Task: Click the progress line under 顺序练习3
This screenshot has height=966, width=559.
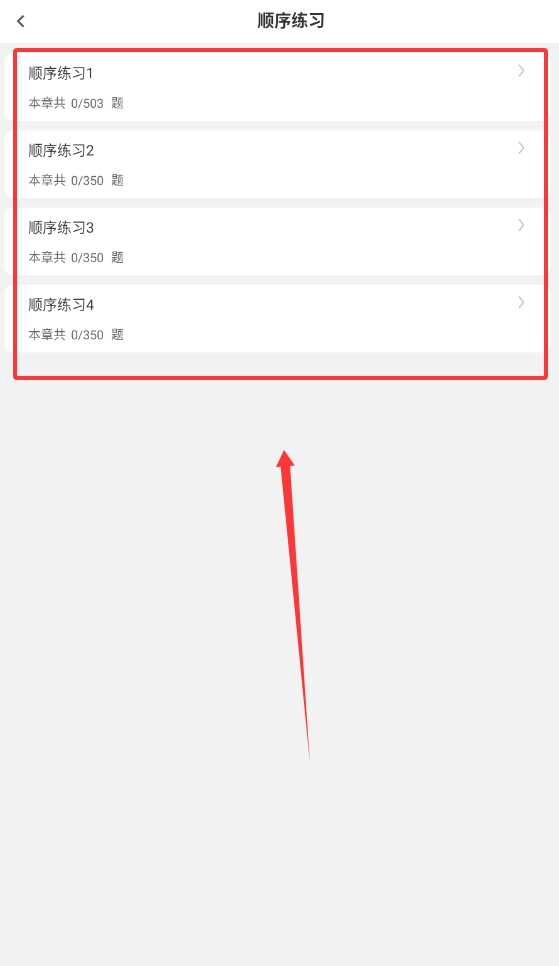Action: click(x=76, y=257)
